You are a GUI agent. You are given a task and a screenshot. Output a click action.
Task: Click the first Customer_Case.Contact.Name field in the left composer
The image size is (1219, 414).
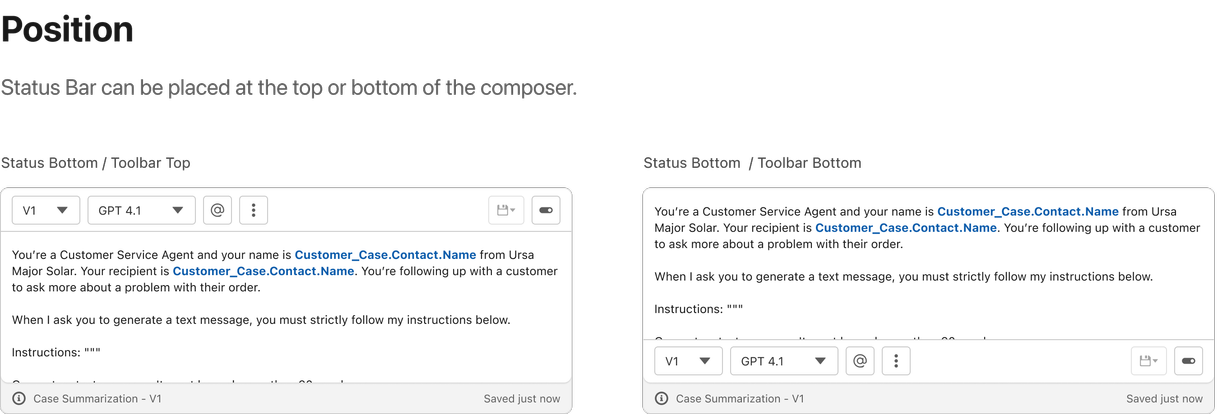tap(385, 255)
